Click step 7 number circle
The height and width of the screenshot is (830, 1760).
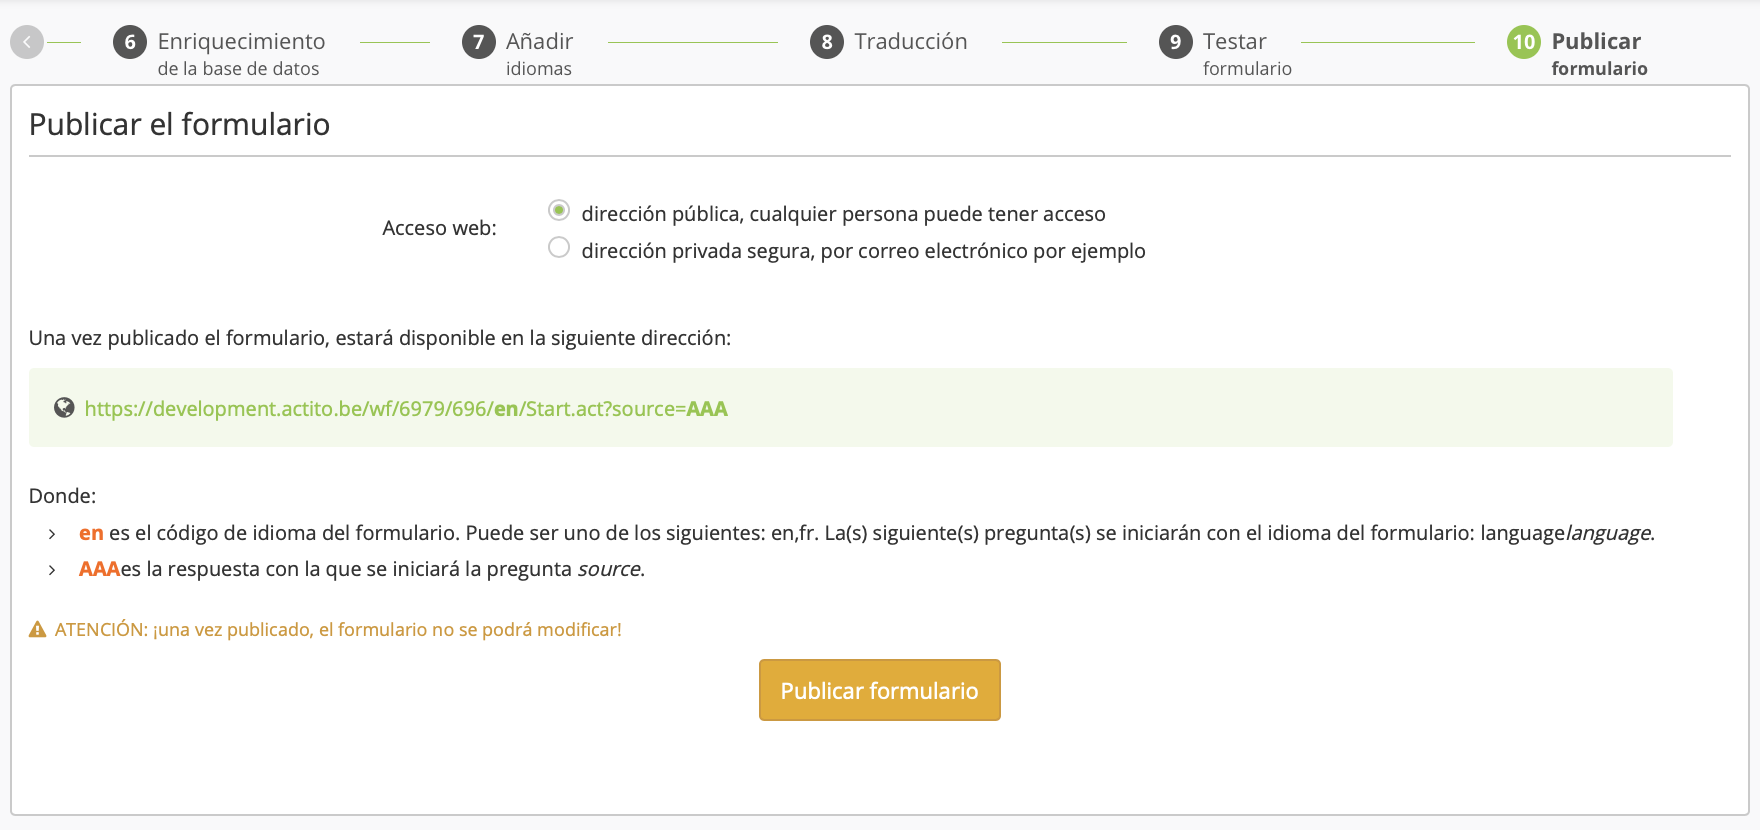coord(478,42)
